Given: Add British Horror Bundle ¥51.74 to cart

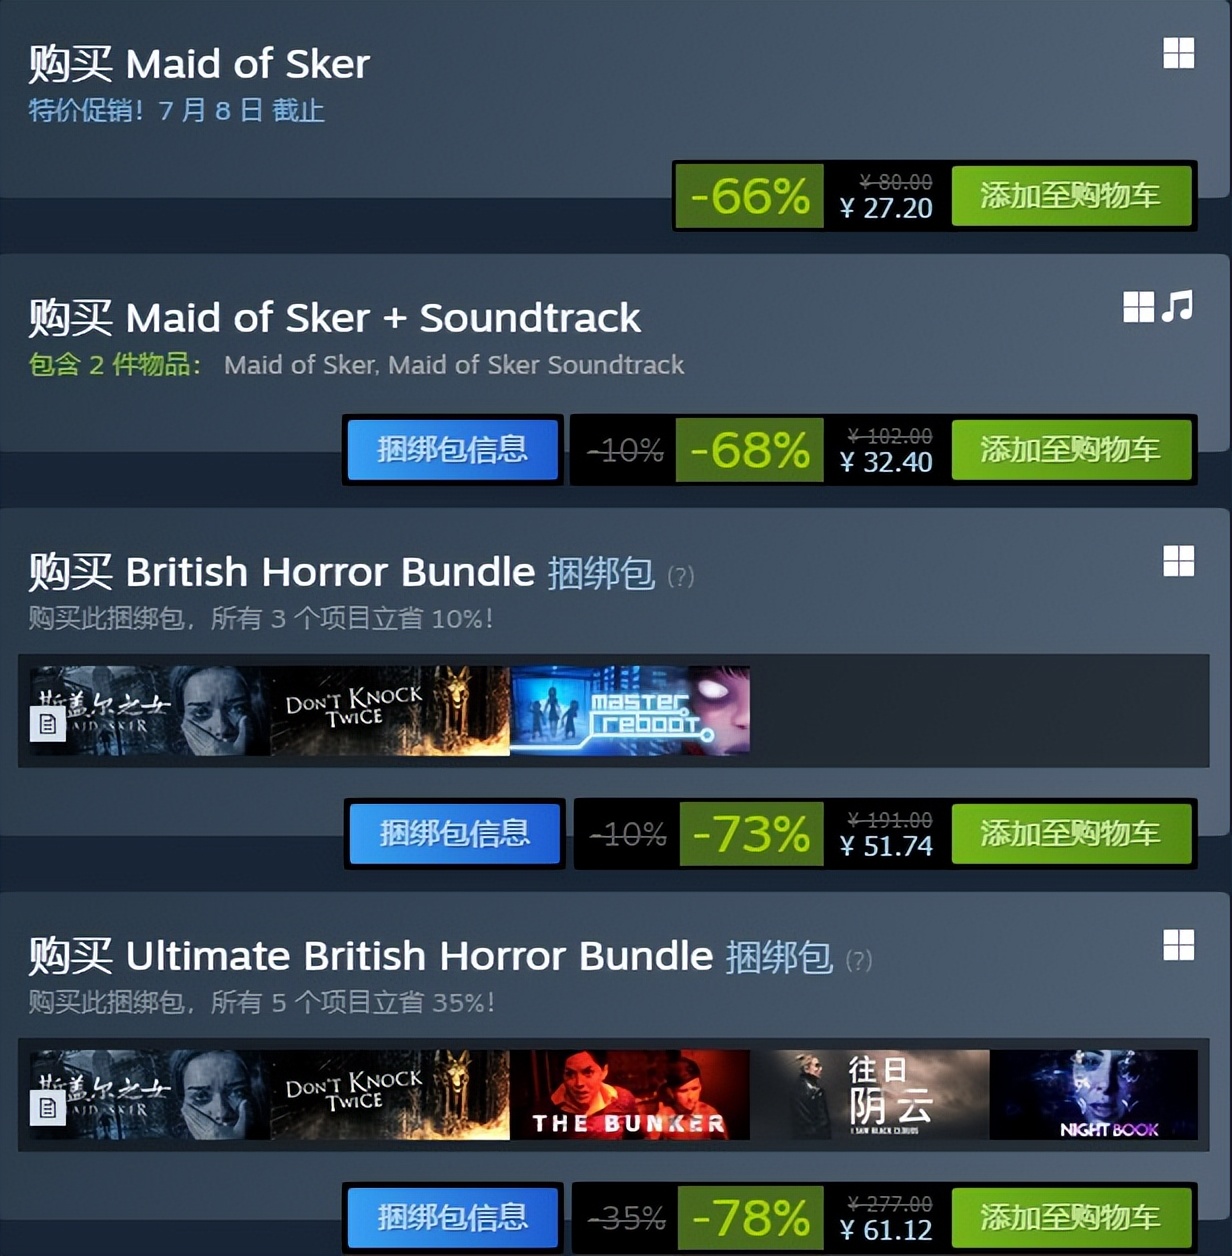Looking at the screenshot, I should point(1071,834).
